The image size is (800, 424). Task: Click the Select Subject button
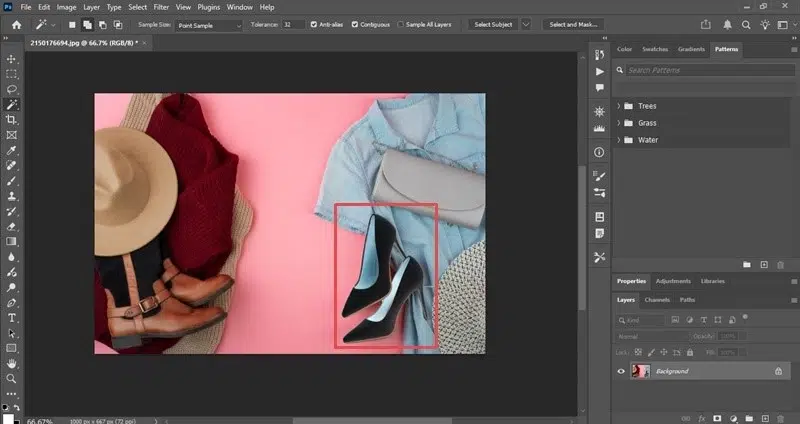pyautogui.click(x=493, y=24)
